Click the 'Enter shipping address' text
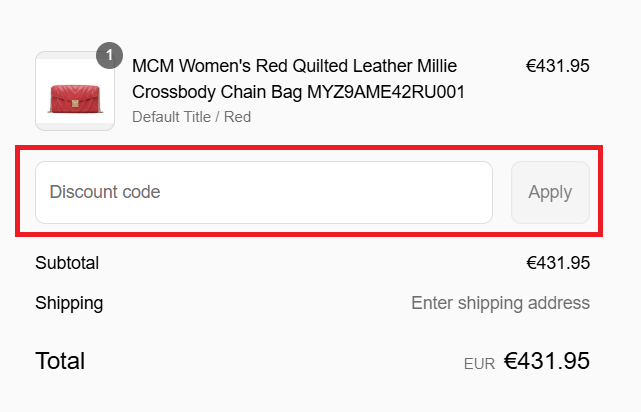 pos(500,302)
